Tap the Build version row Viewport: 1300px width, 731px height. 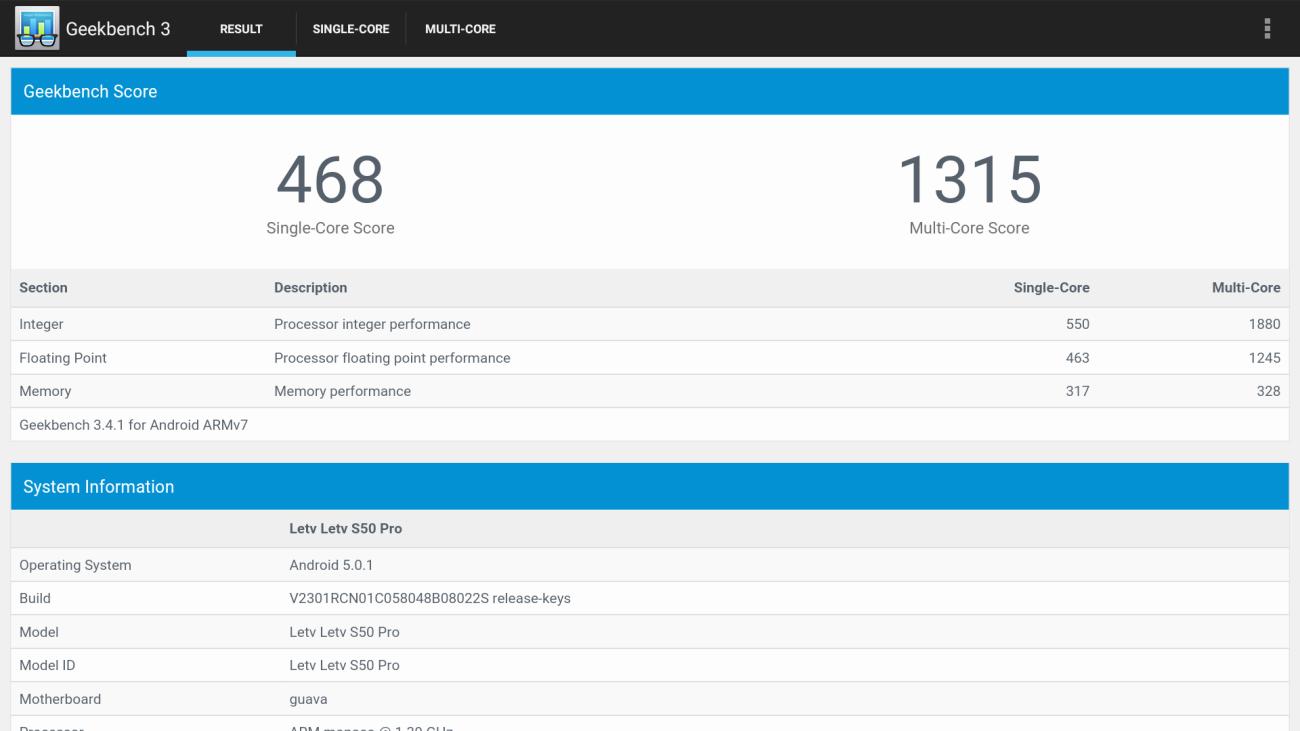point(649,598)
